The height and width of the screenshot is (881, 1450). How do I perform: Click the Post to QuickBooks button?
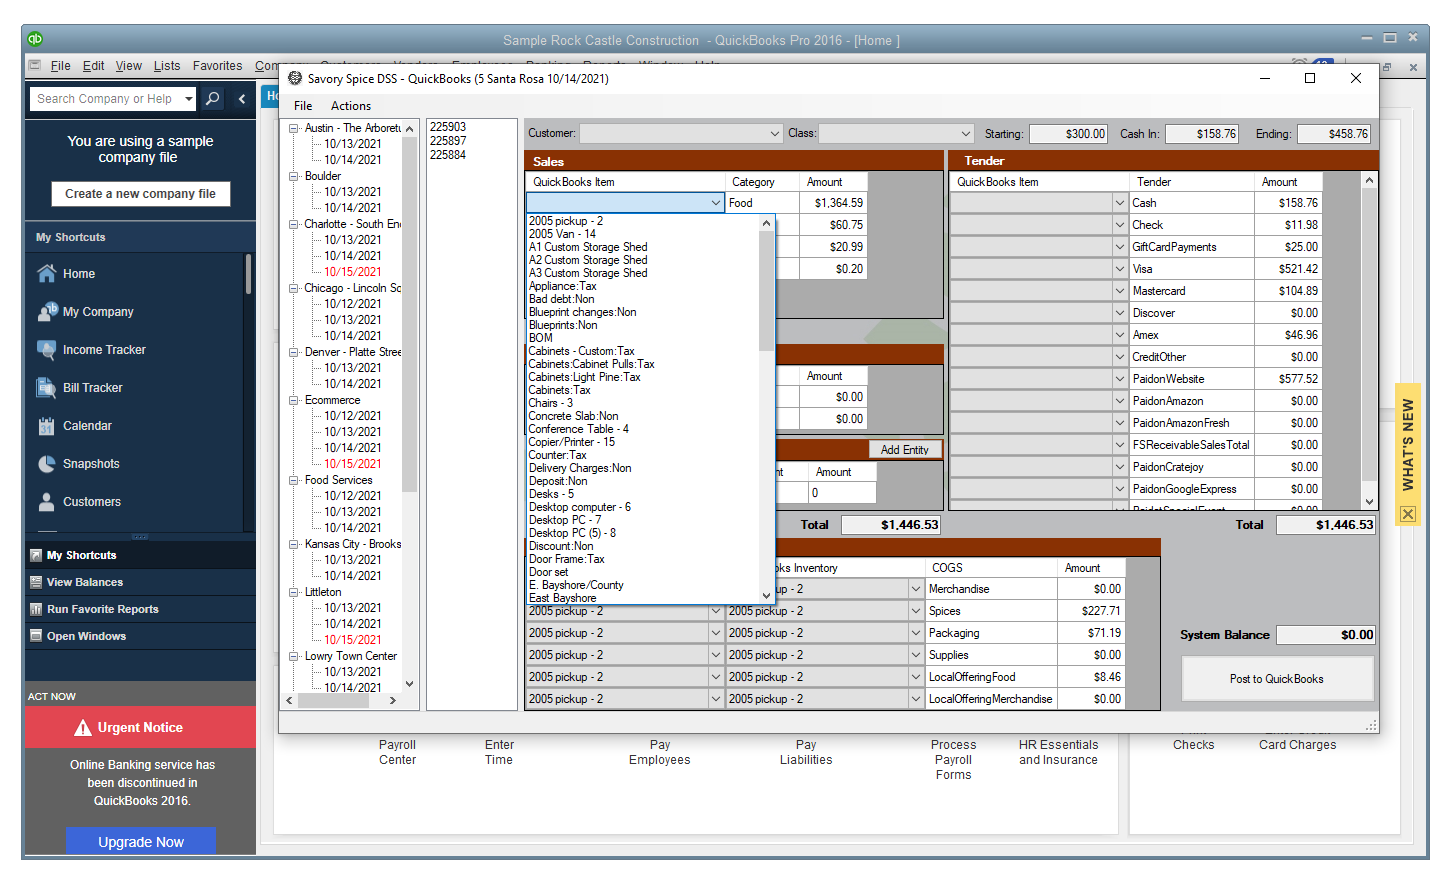[x=1276, y=679]
